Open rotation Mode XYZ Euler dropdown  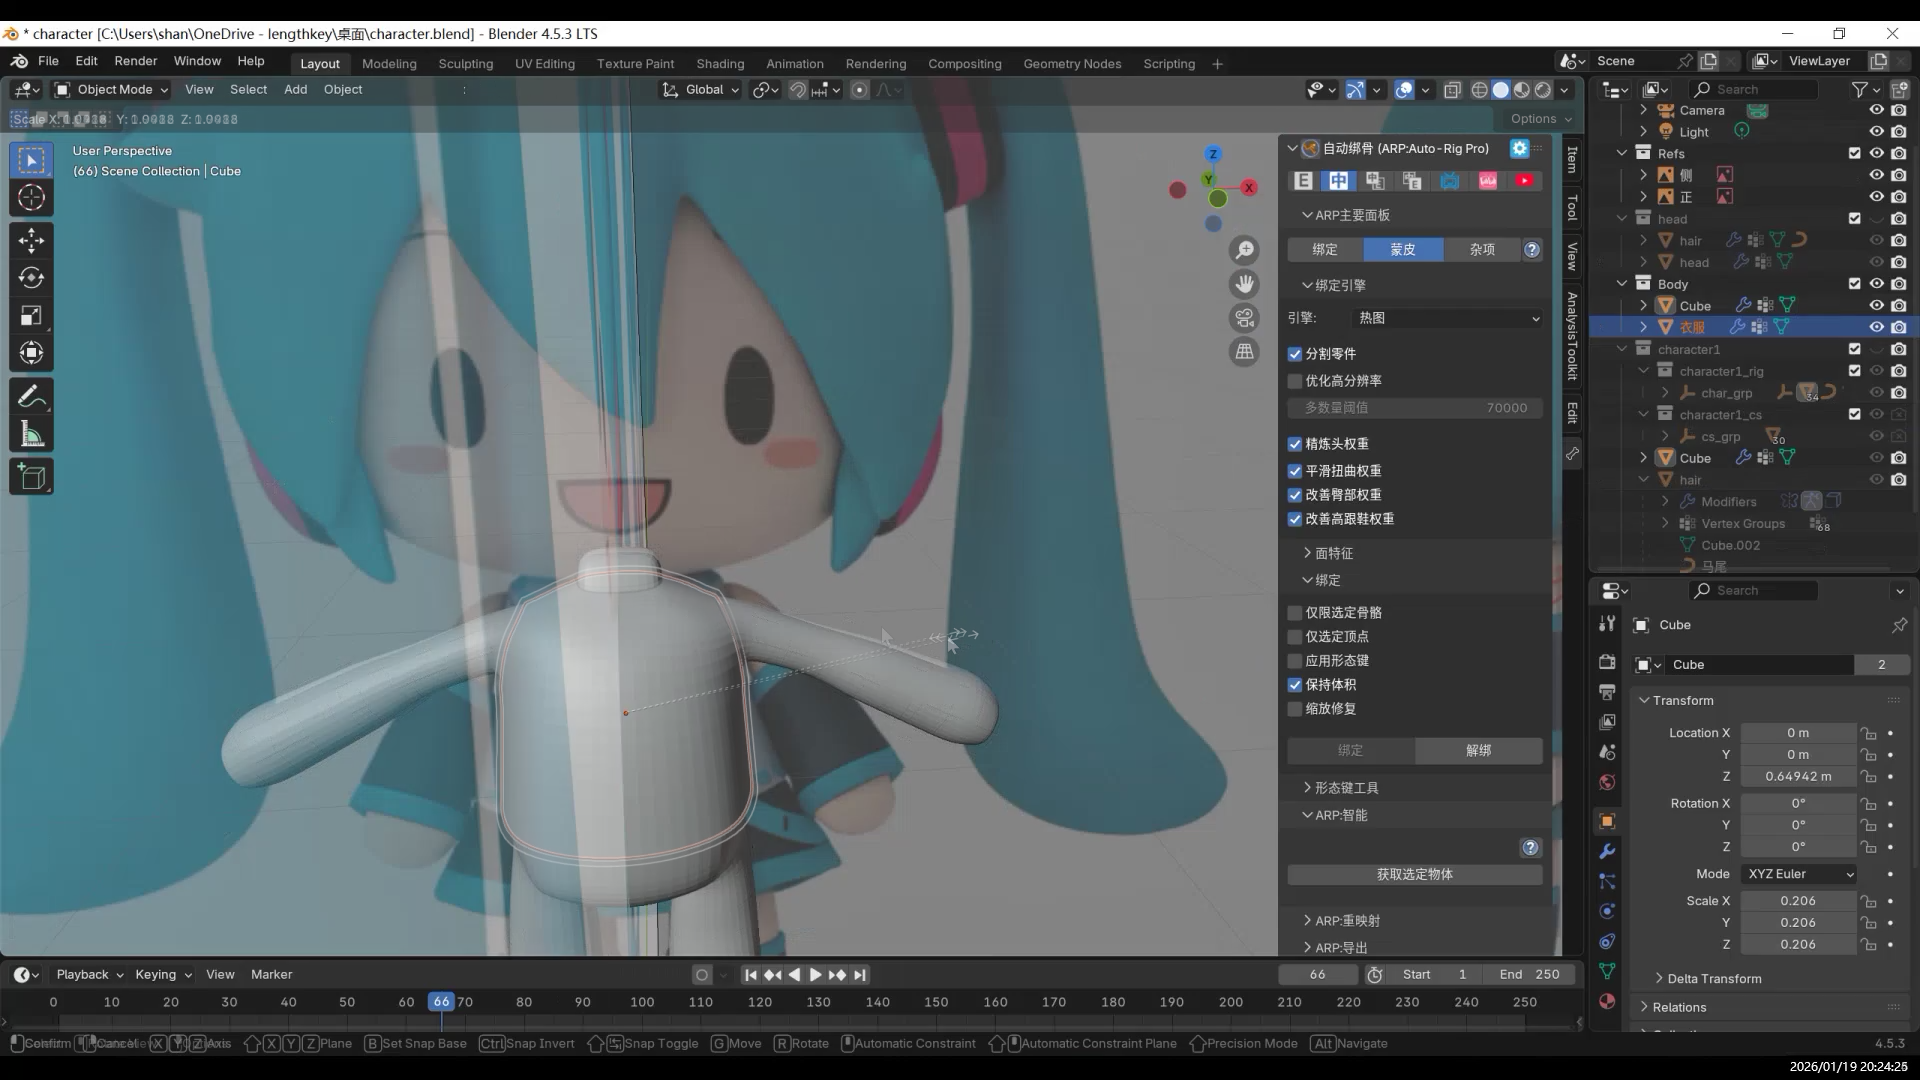click(1800, 874)
